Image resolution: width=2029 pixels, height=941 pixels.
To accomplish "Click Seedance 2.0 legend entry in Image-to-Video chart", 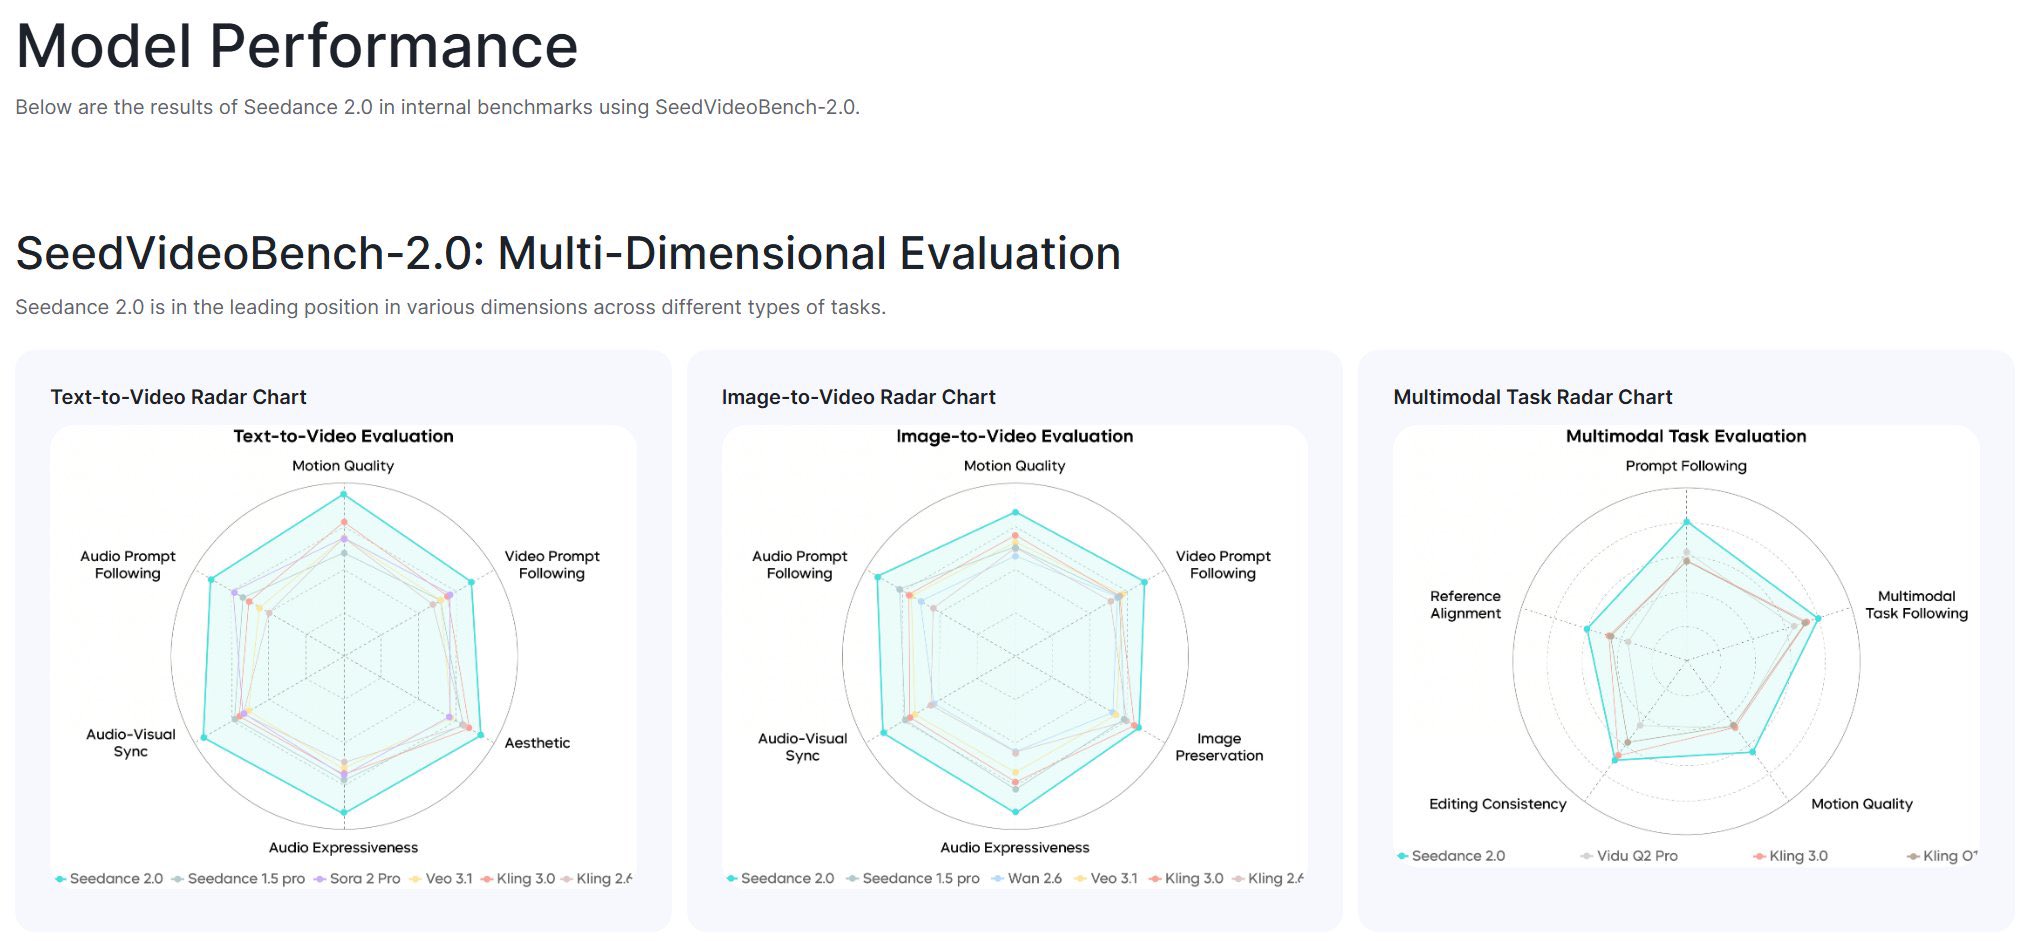I will click(780, 879).
